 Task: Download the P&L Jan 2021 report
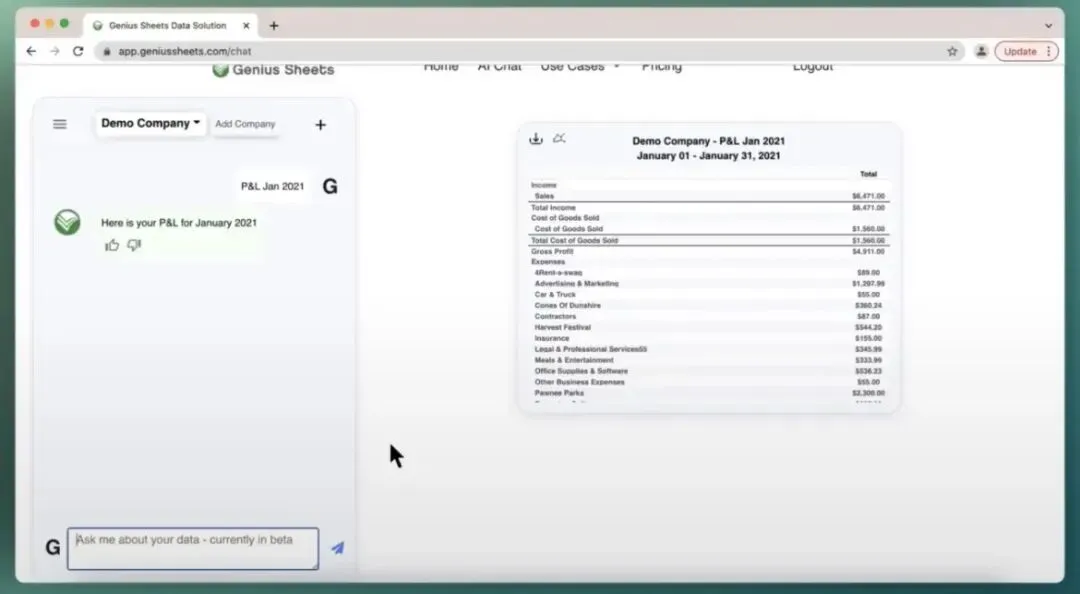[536, 139]
